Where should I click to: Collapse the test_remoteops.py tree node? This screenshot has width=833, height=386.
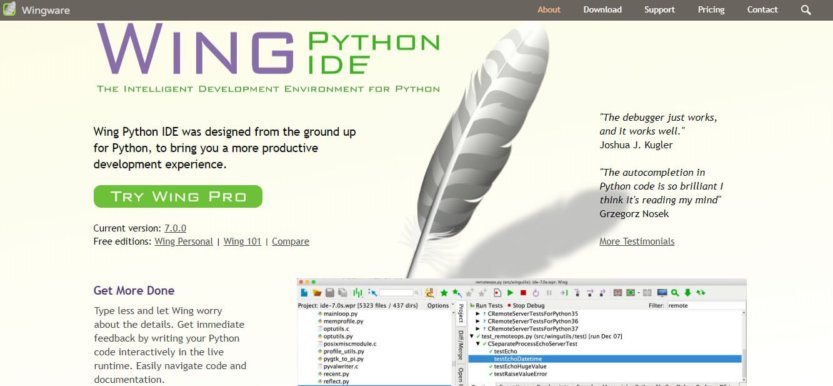point(472,336)
